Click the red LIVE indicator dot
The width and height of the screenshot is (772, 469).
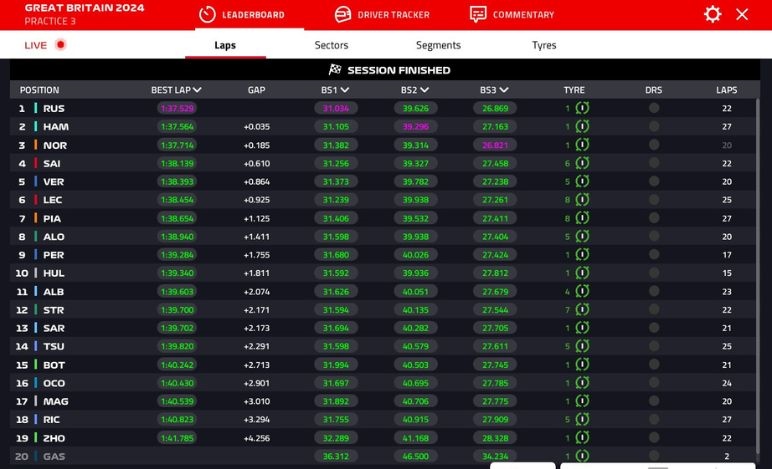(x=61, y=45)
